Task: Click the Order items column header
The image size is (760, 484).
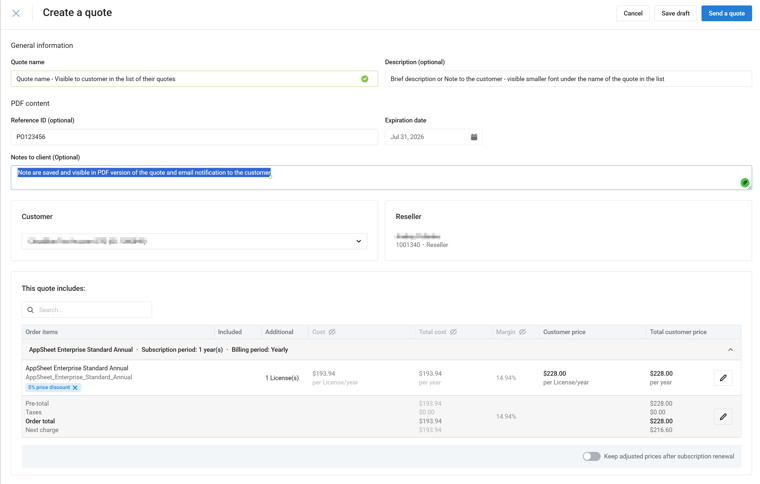Action: pyautogui.click(x=42, y=332)
